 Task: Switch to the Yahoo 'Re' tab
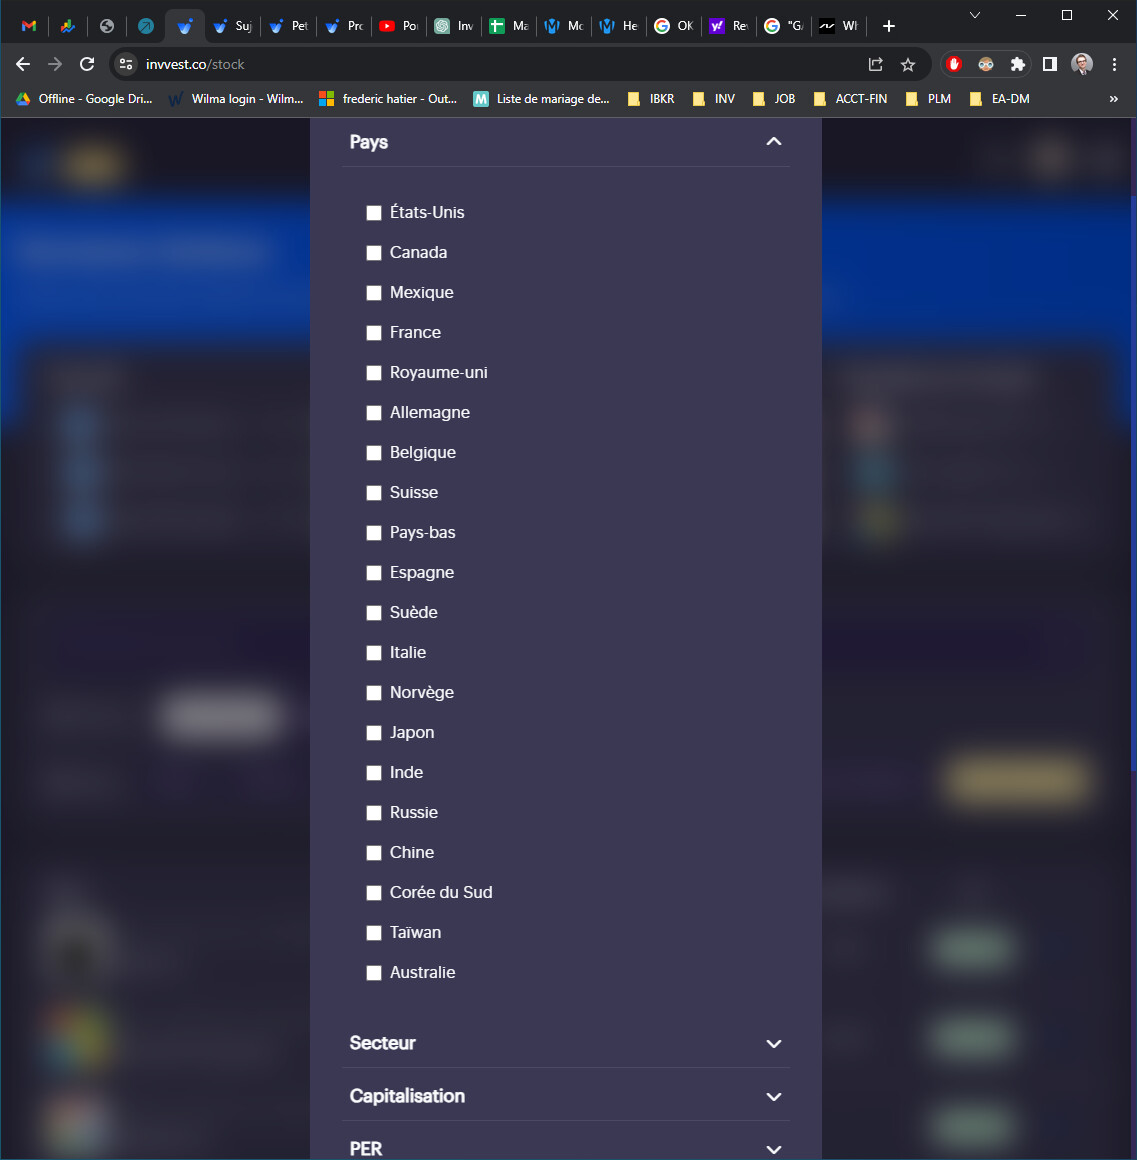pyautogui.click(x=729, y=26)
